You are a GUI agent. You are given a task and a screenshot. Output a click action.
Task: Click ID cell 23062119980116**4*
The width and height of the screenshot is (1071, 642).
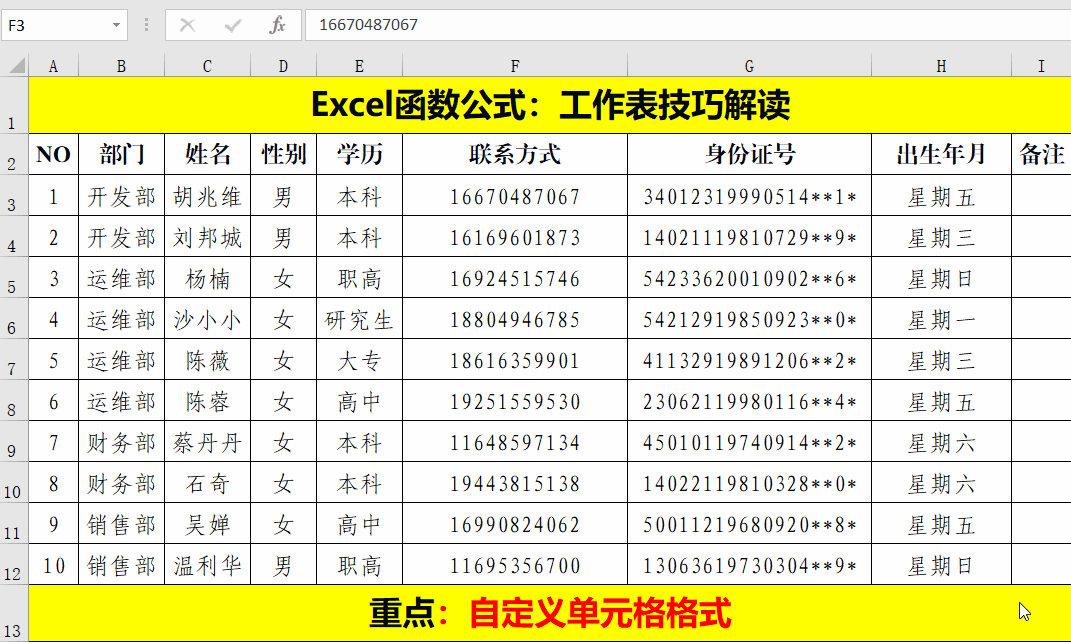pyautogui.click(x=749, y=402)
